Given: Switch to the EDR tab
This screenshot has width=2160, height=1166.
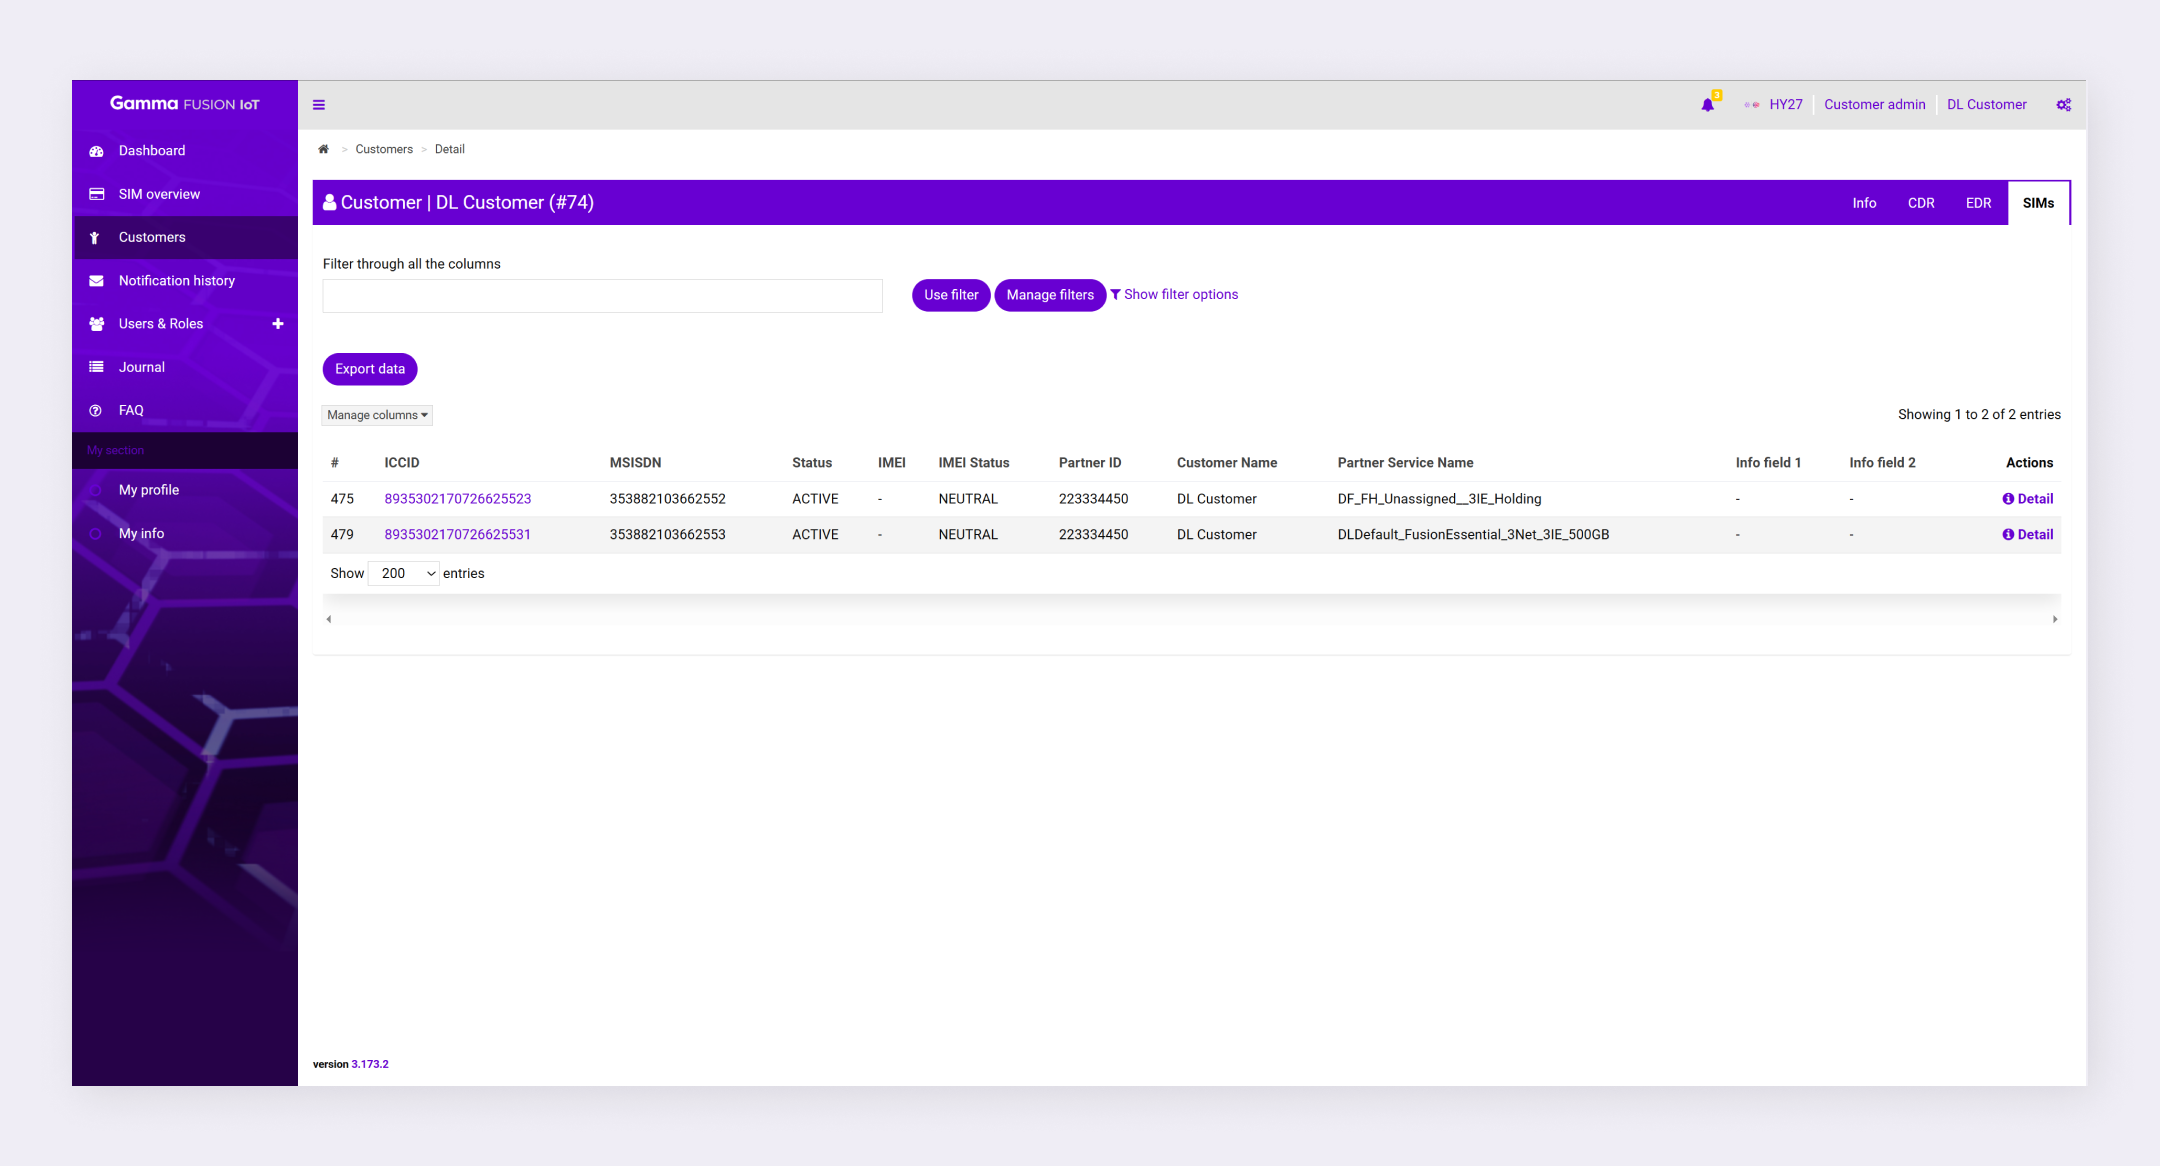Looking at the screenshot, I should [x=1978, y=203].
